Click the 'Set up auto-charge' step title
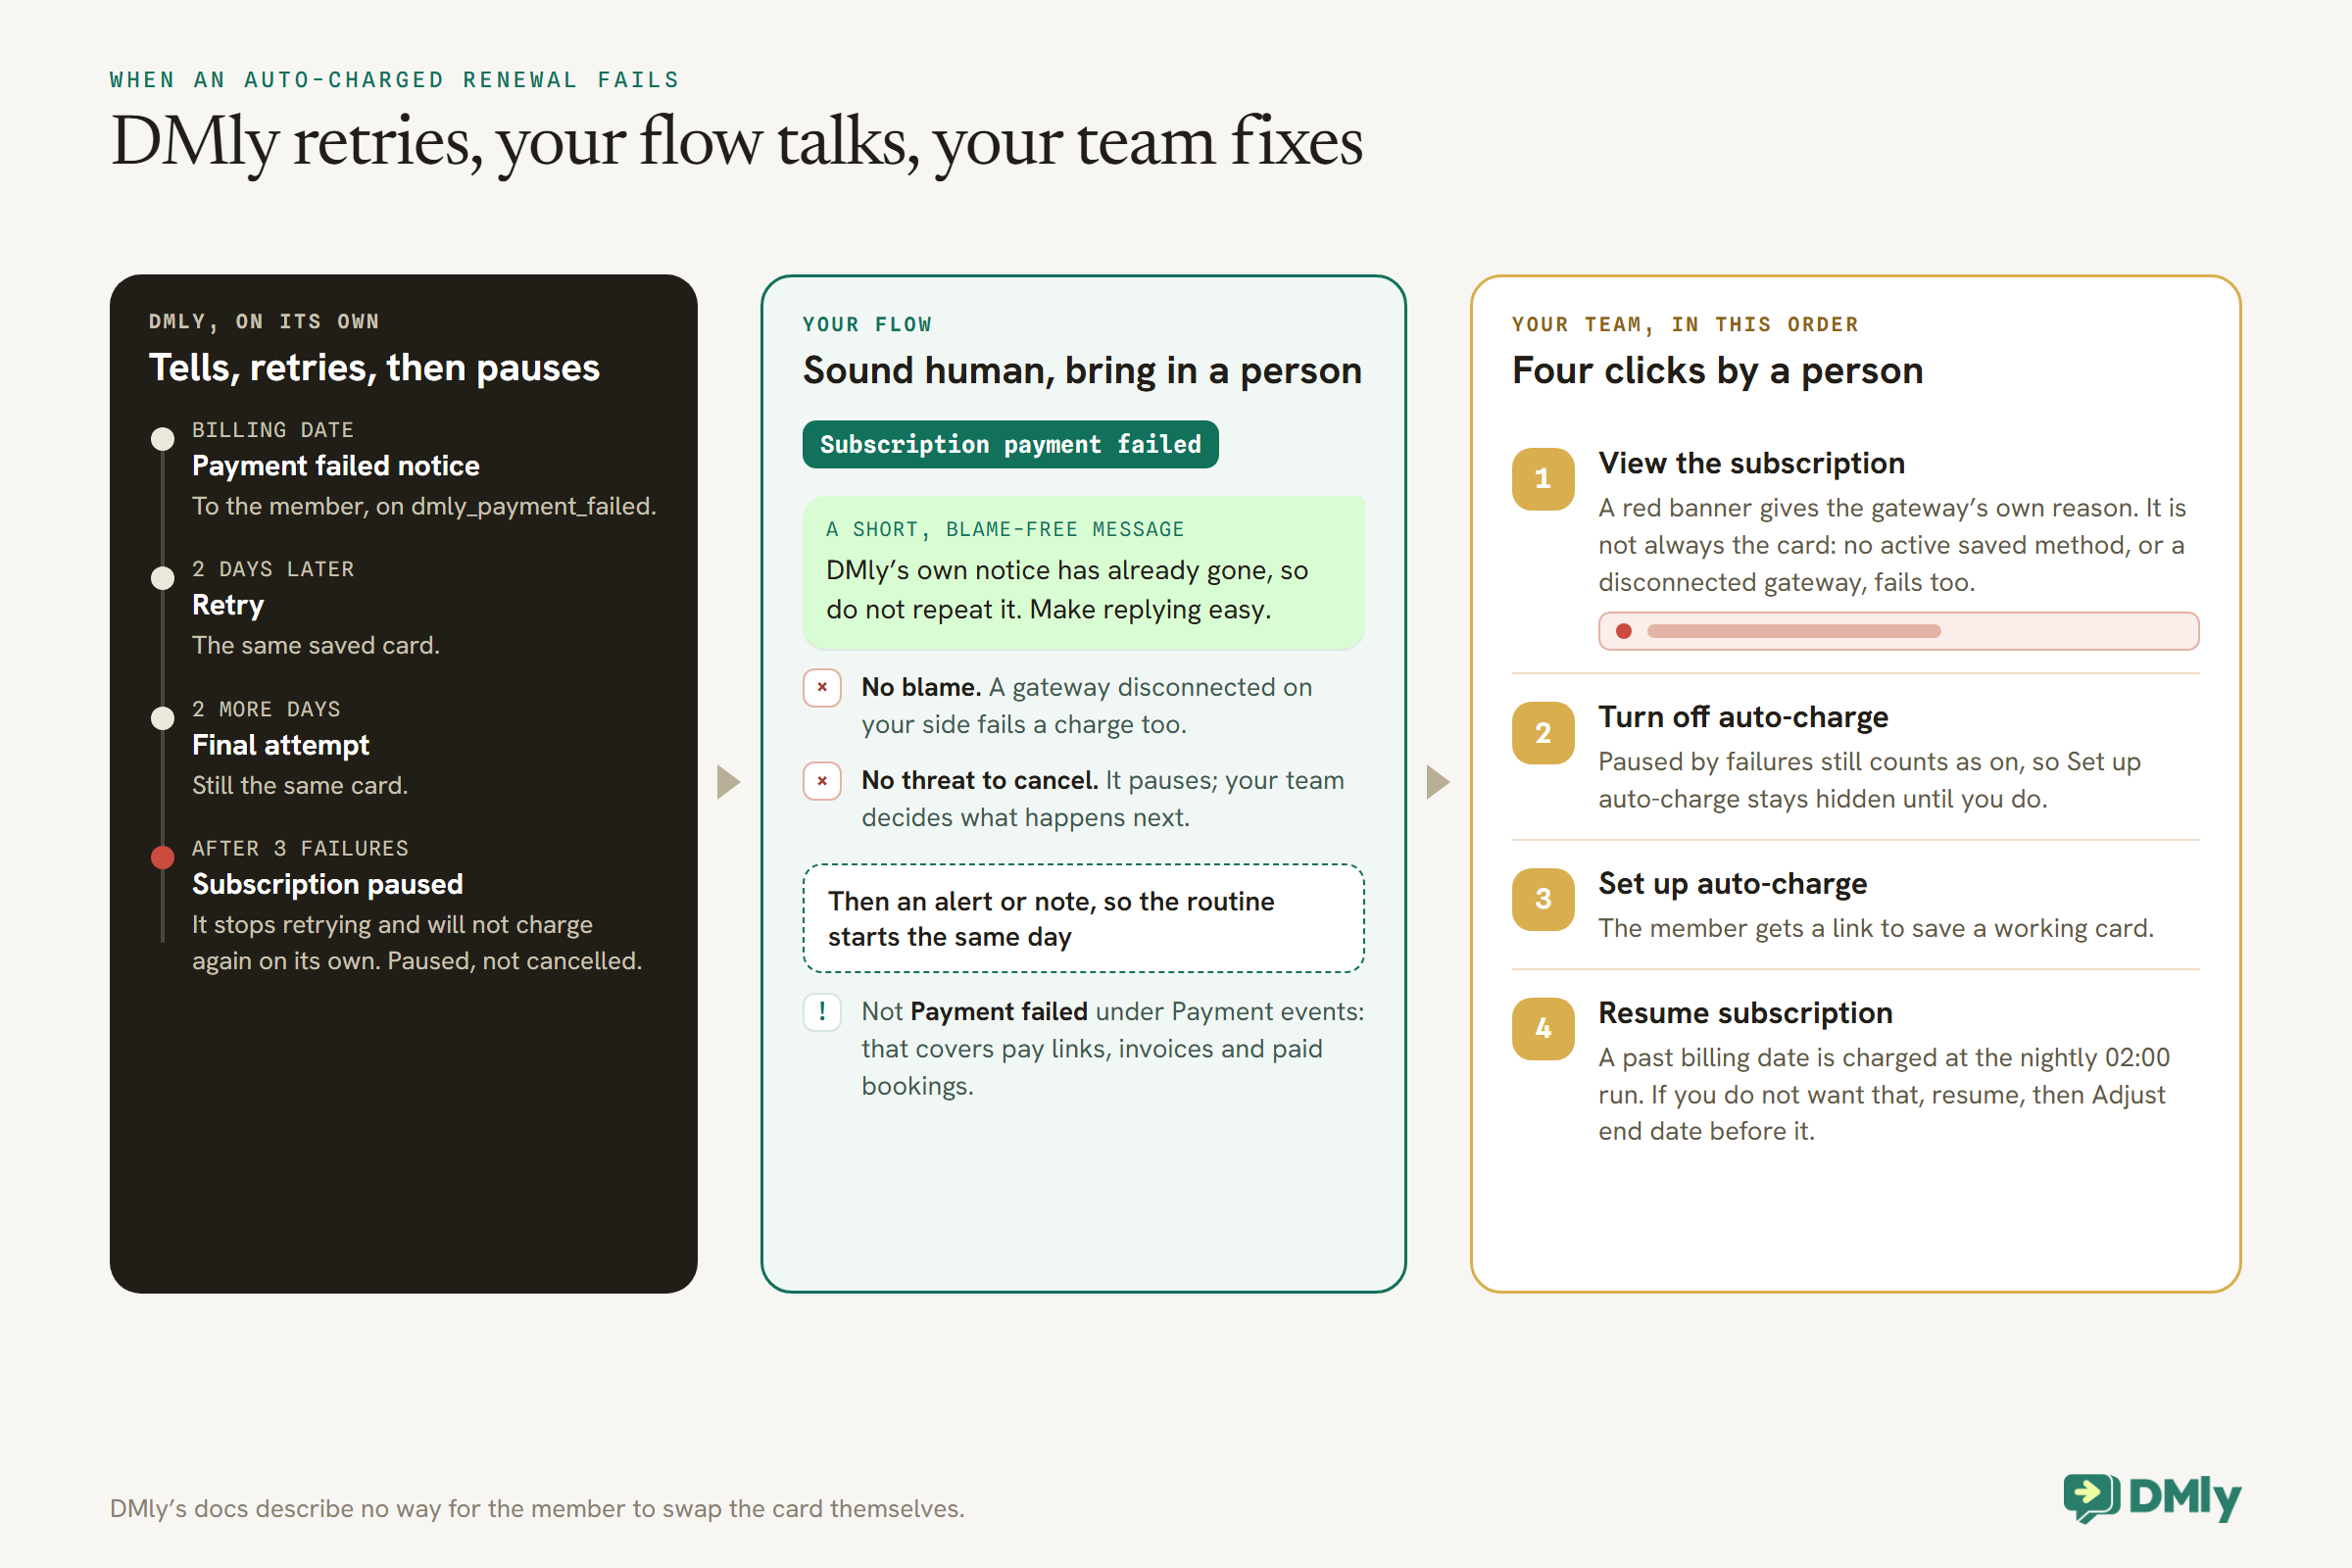Viewport: 2352px width, 1568px height. (1732, 884)
